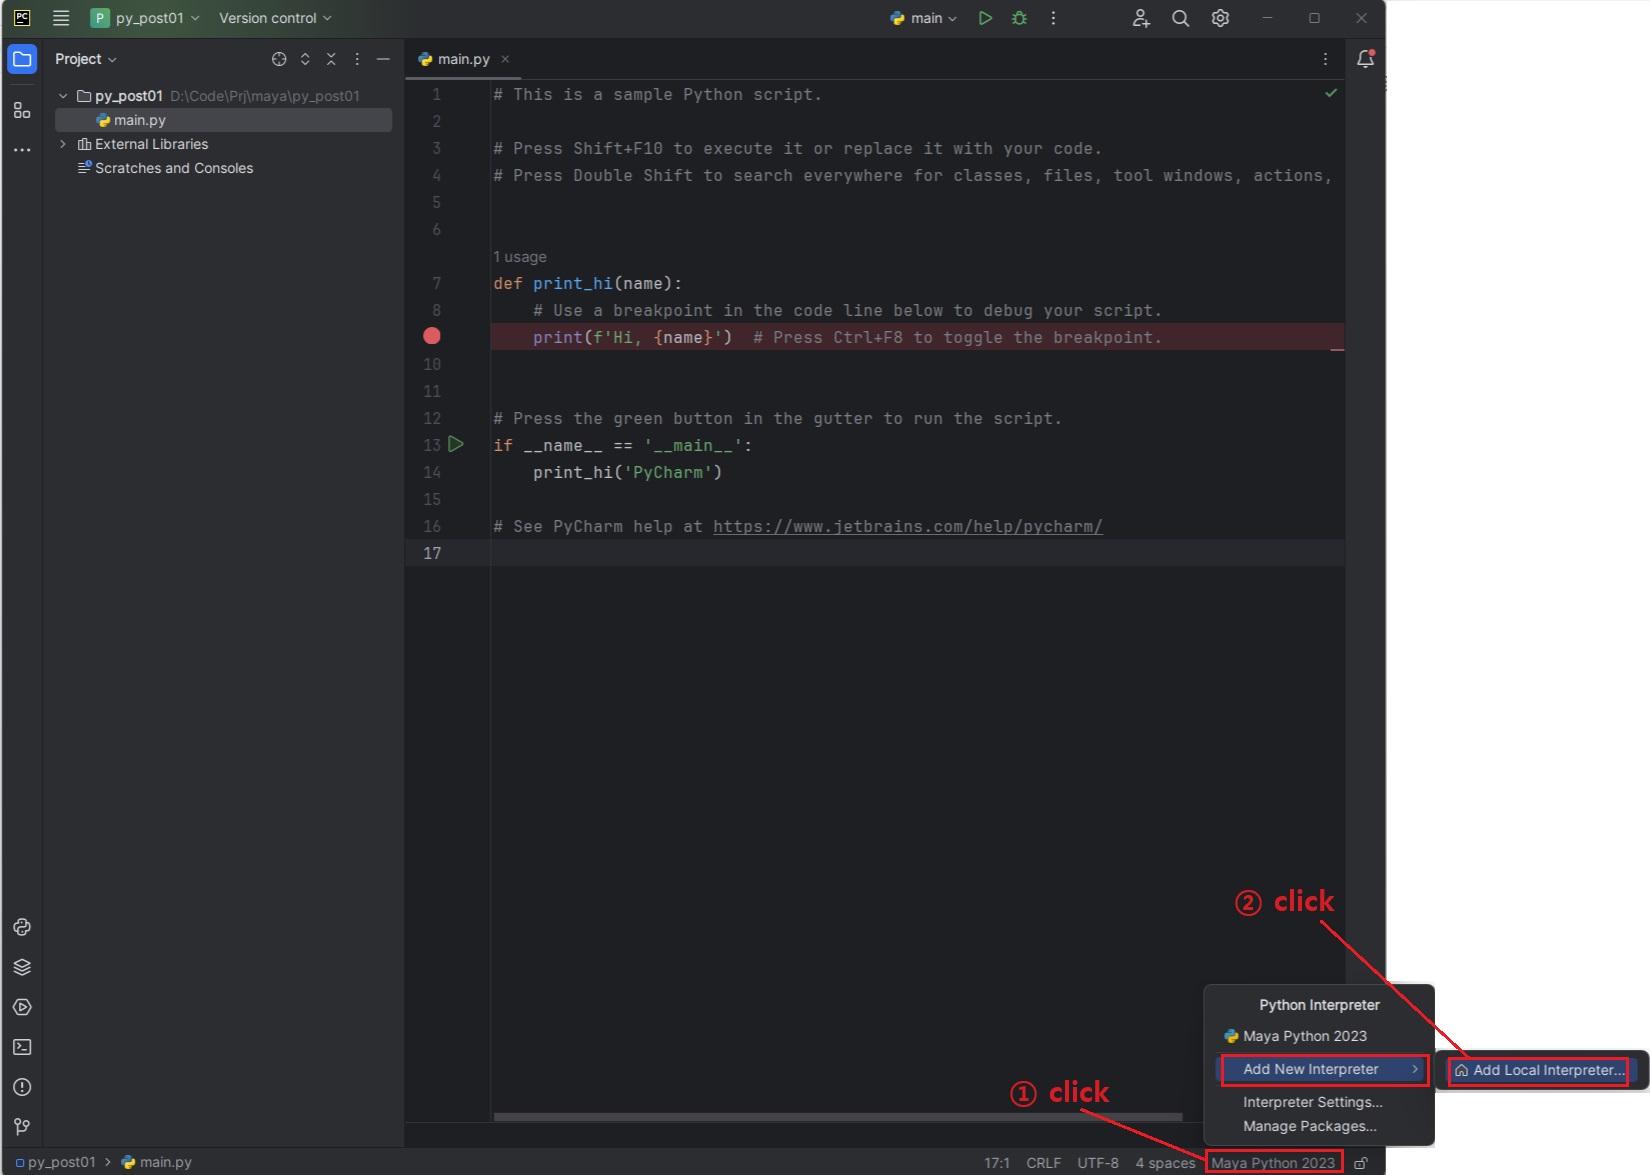
Task: Open the main hamburger menu
Action: tap(61, 18)
